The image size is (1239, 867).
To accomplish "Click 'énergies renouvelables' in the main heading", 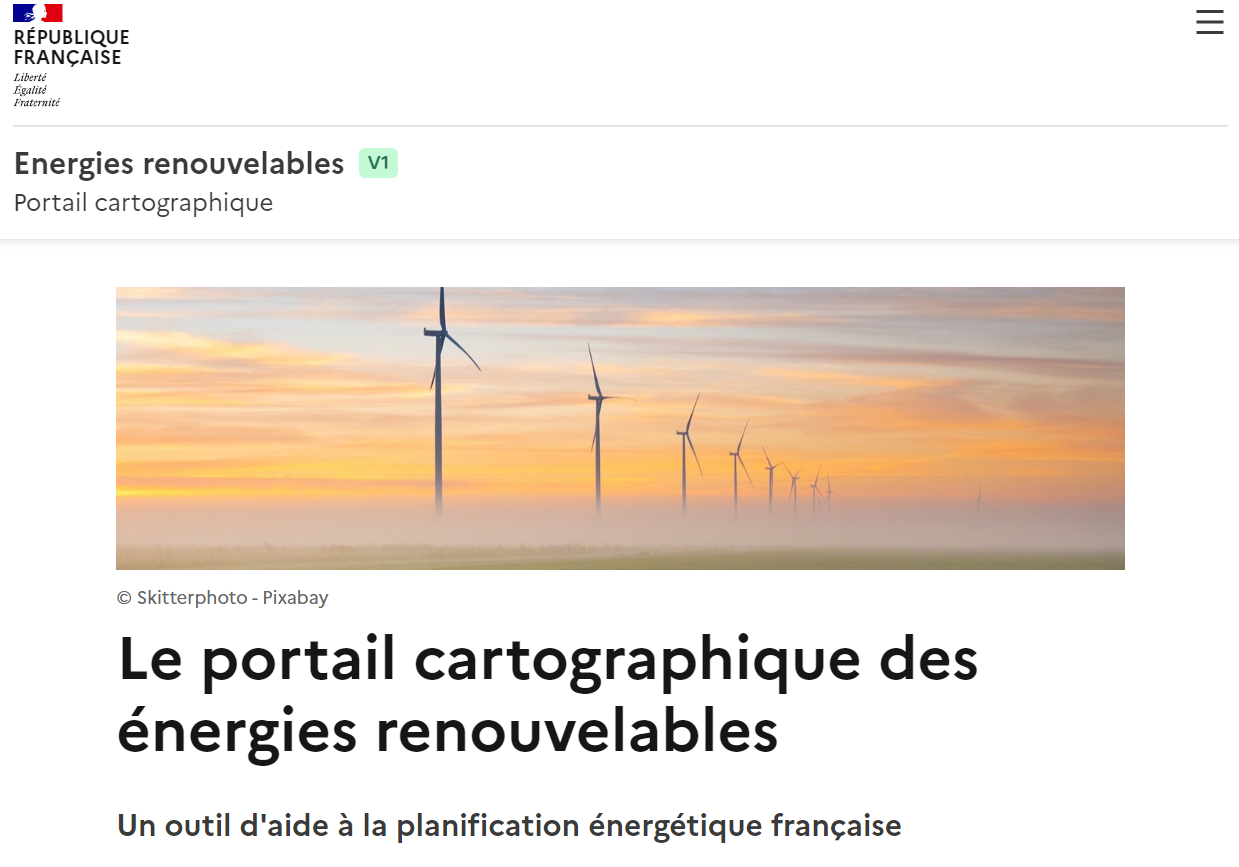I will (448, 731).
